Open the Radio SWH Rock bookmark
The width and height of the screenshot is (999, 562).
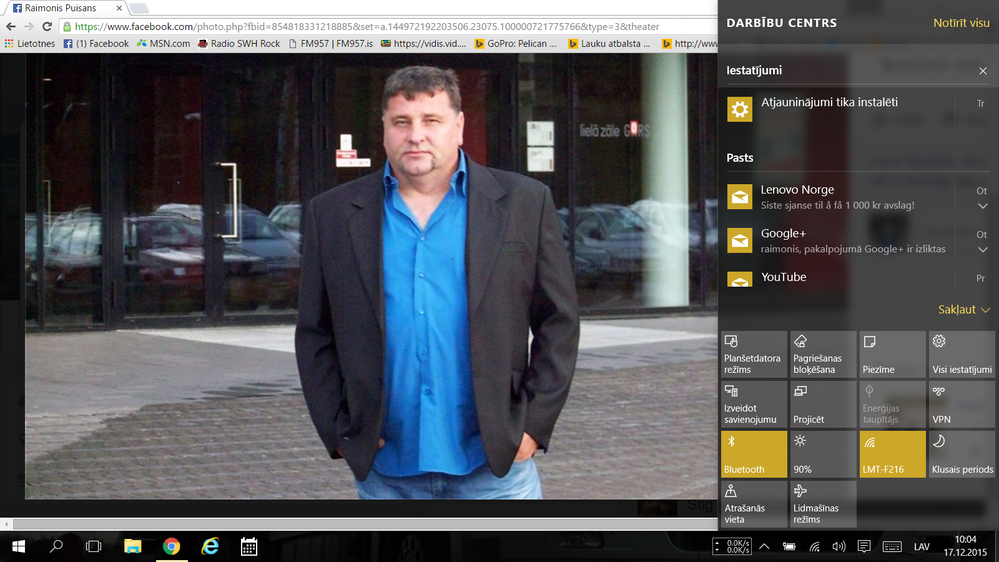(x=239, y=43)
